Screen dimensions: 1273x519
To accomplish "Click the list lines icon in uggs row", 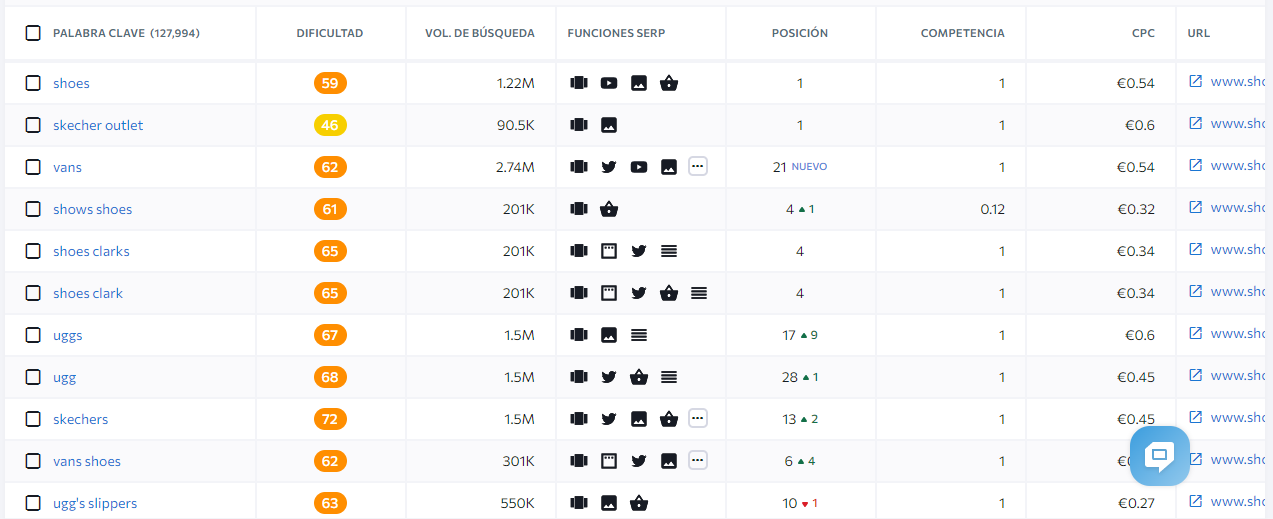I will [x=639, y=335].
